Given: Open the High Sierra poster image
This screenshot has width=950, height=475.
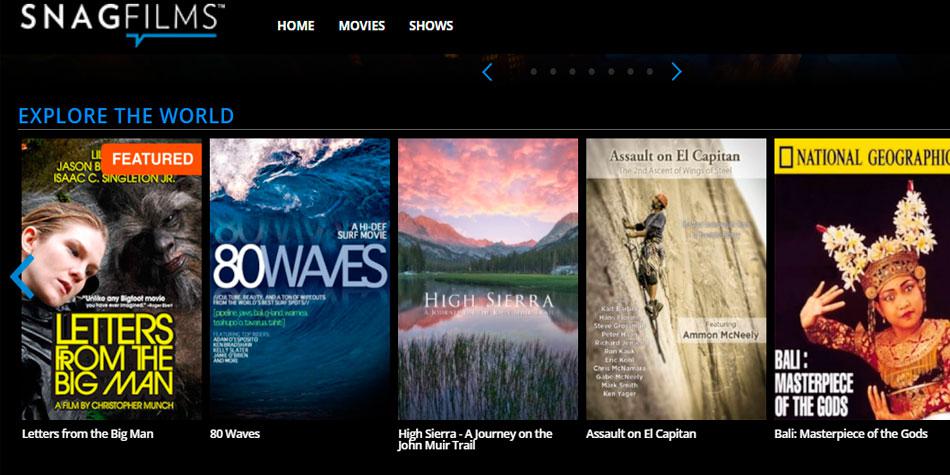Looking at the screenshot, I should (x=487, y=280).
